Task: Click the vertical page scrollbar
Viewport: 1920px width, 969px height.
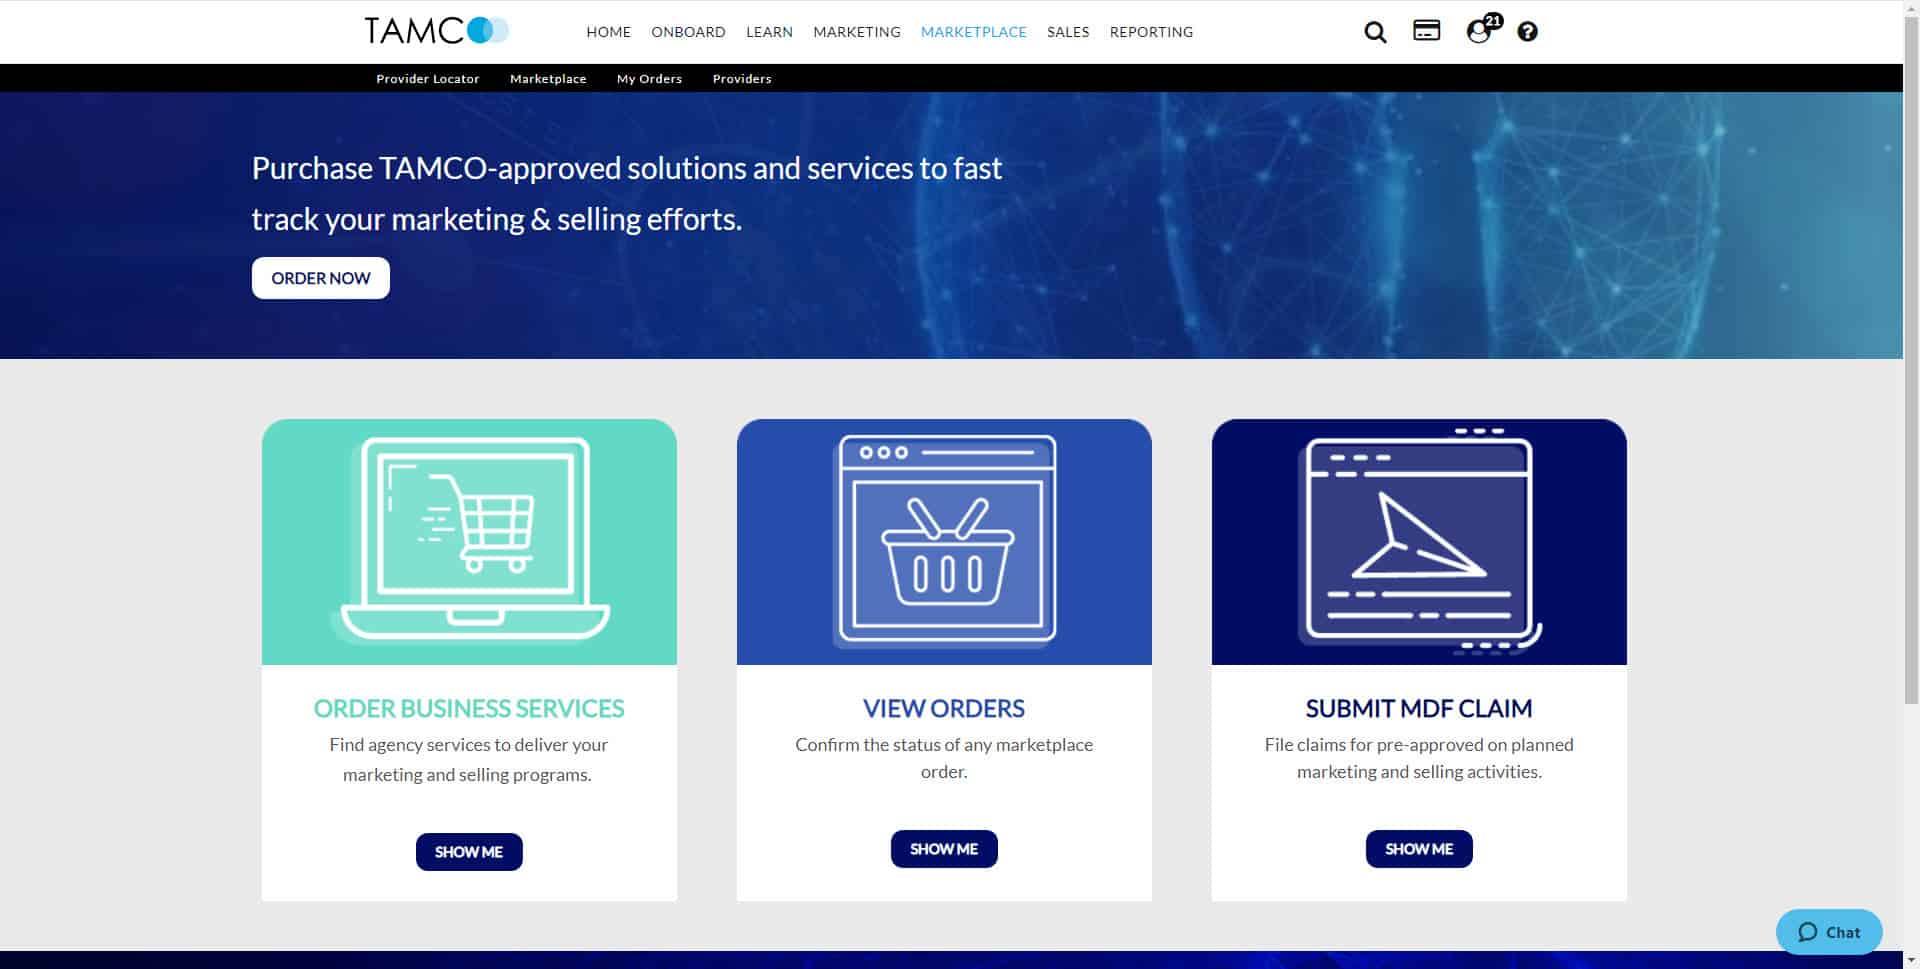Action: coord(1911,400)
